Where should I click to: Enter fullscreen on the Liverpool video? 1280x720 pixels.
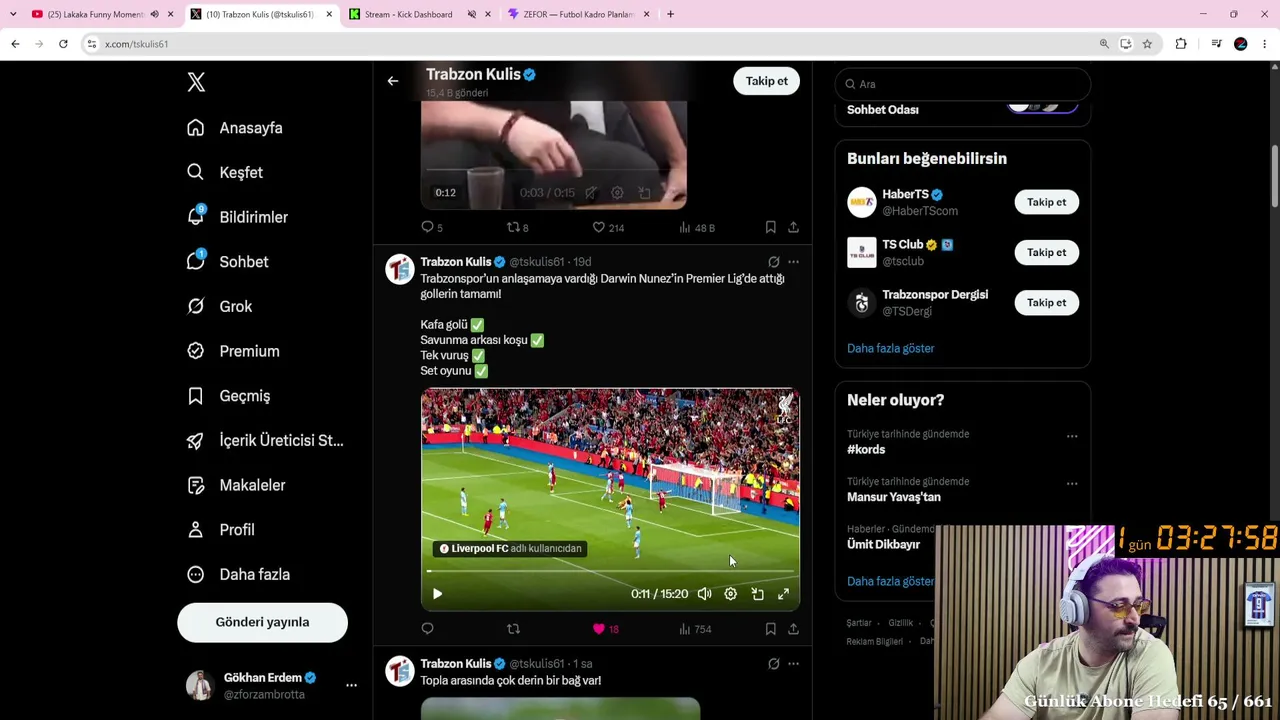pos(784,594)
